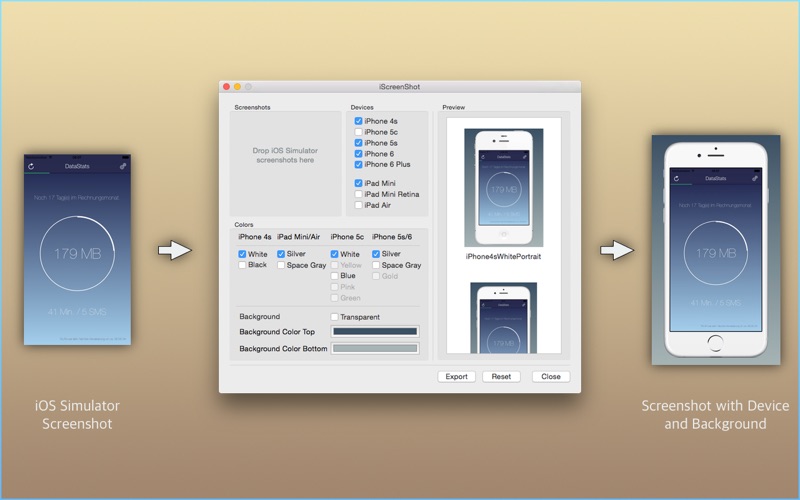Uncheck Silver under iPhone 5s/6
The width and height of the screenshot is (800, 500).
point(376,254)
